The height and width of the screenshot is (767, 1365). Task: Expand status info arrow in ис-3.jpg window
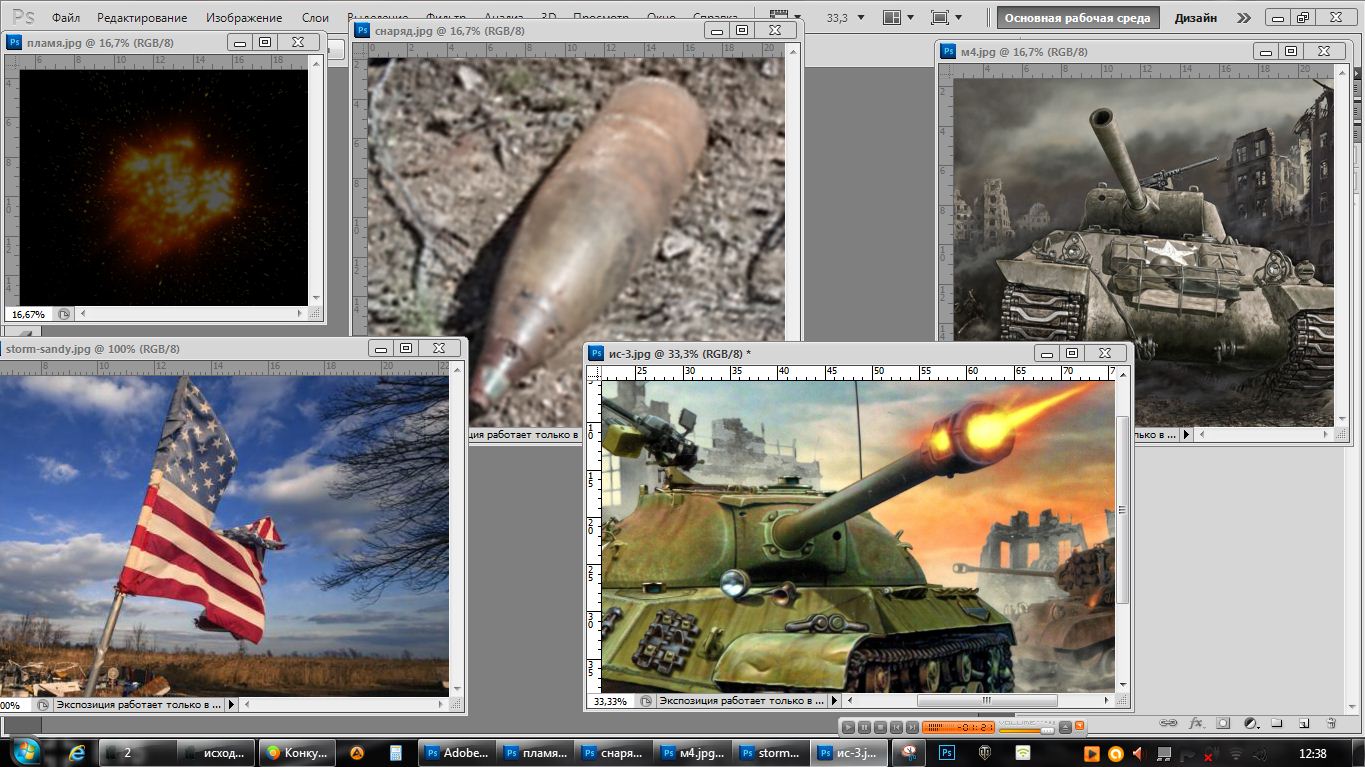pos(834,701)
